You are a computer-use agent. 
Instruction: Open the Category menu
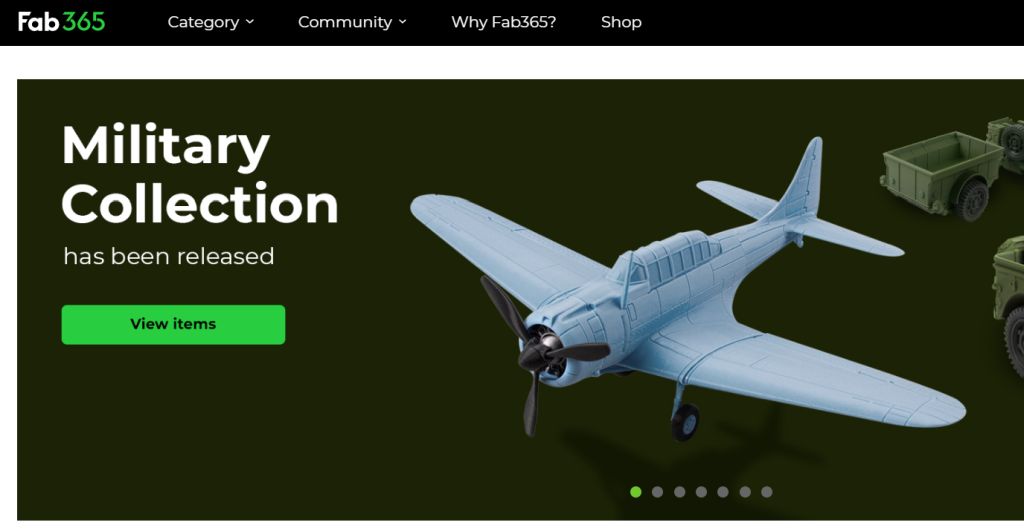tap(210, 22)
